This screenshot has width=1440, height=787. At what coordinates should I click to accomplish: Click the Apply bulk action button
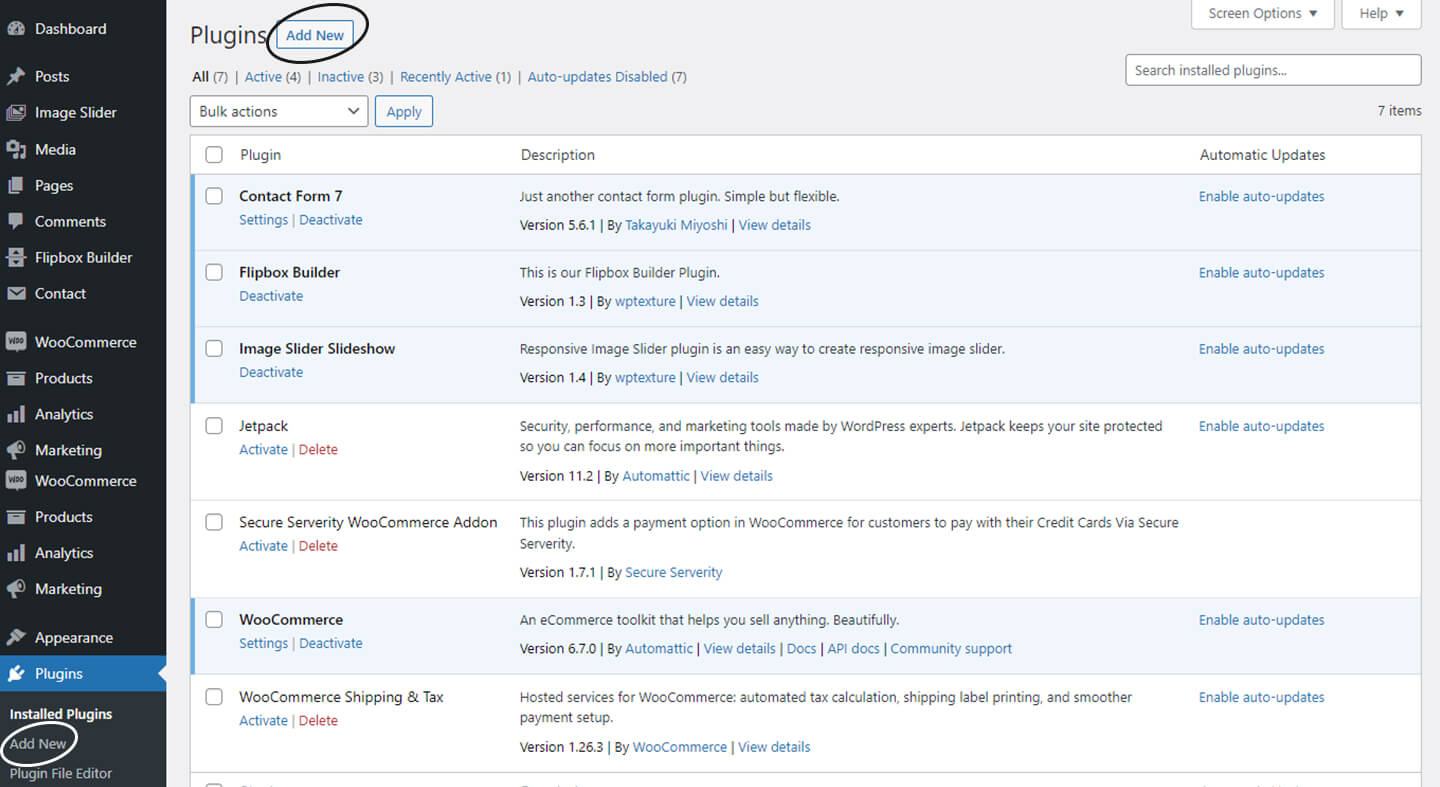tap(404, 111)
